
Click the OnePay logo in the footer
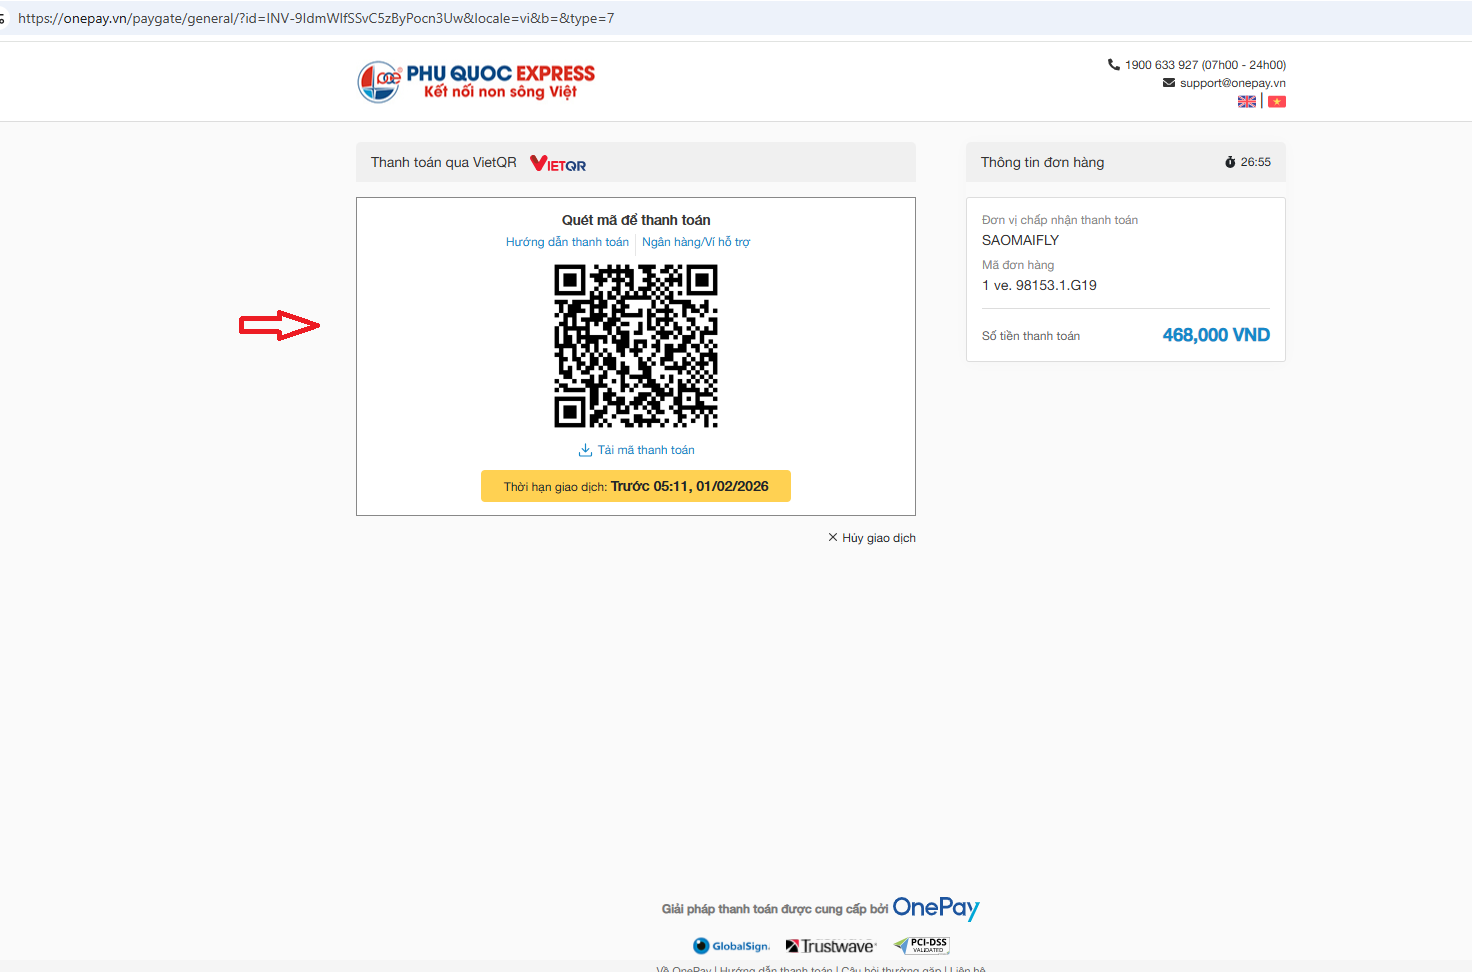[935, 908]
